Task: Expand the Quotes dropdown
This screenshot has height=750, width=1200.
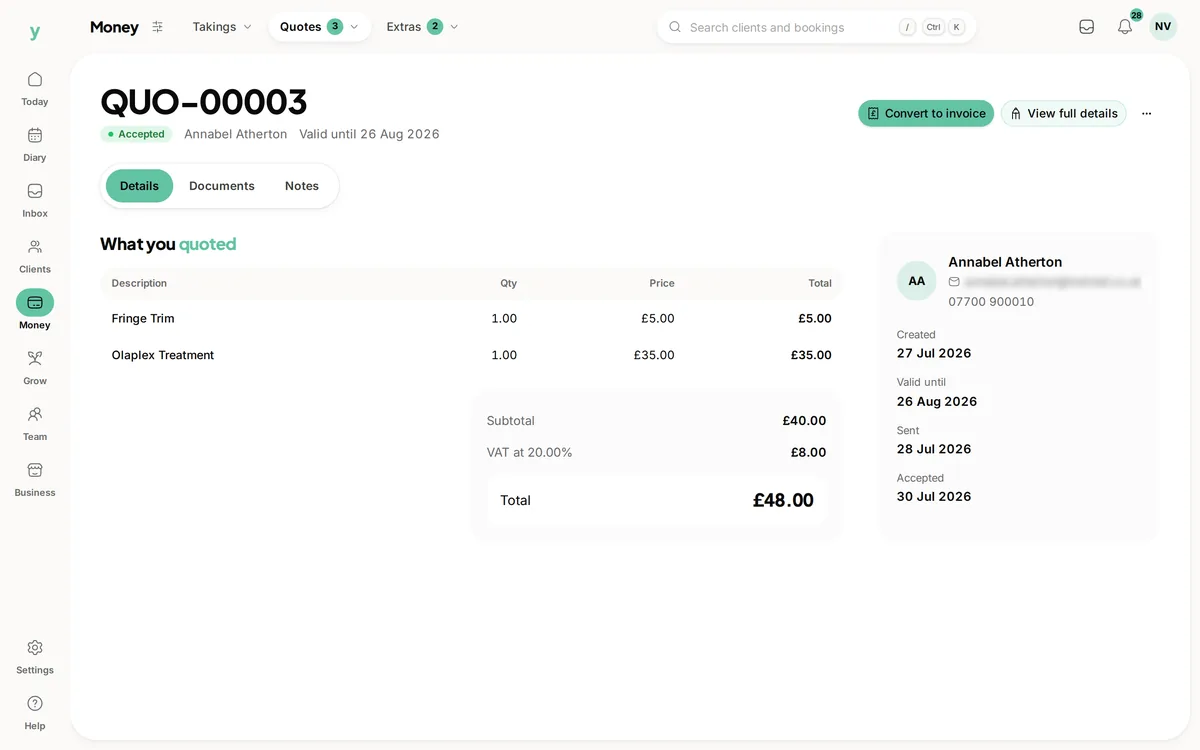Action: (319, 27)
